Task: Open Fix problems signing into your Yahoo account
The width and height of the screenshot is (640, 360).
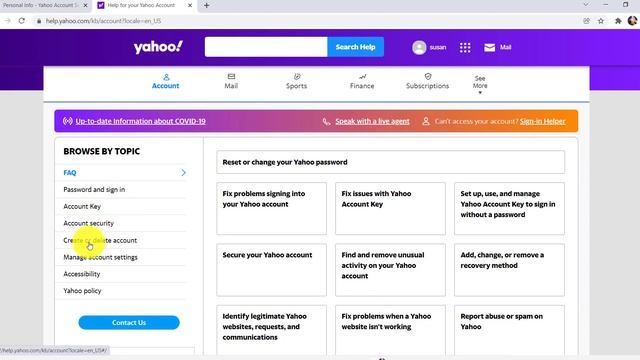Action: (x=271, y=209)
